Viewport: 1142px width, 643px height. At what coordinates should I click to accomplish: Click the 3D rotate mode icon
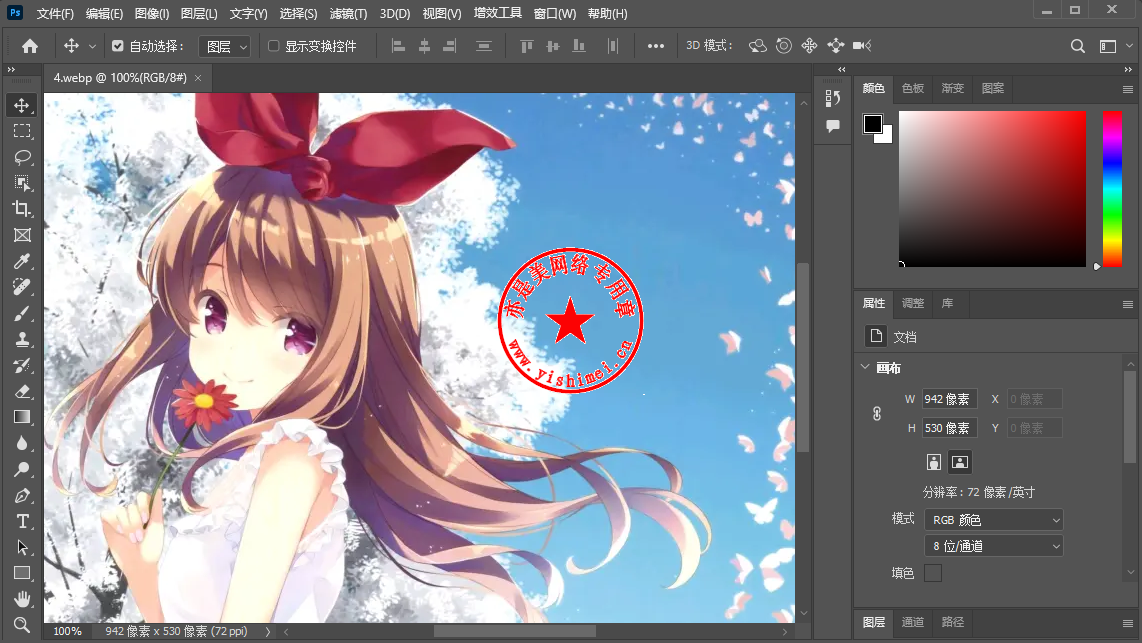[757, 46]
